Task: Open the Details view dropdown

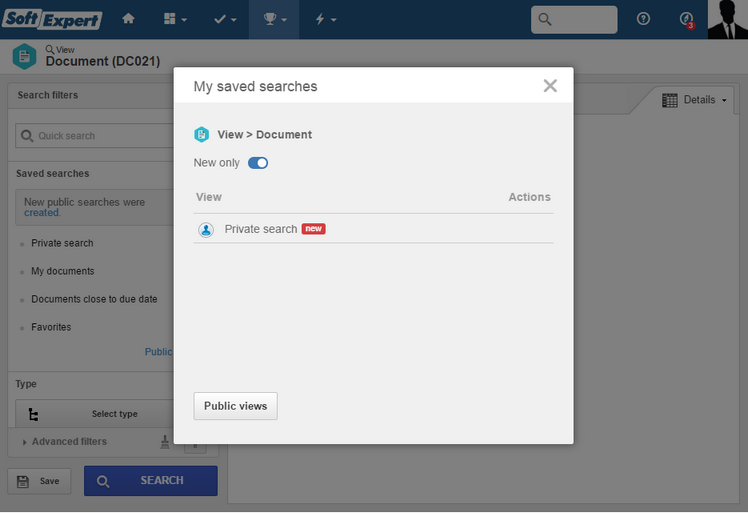Action: pos(695,100)
